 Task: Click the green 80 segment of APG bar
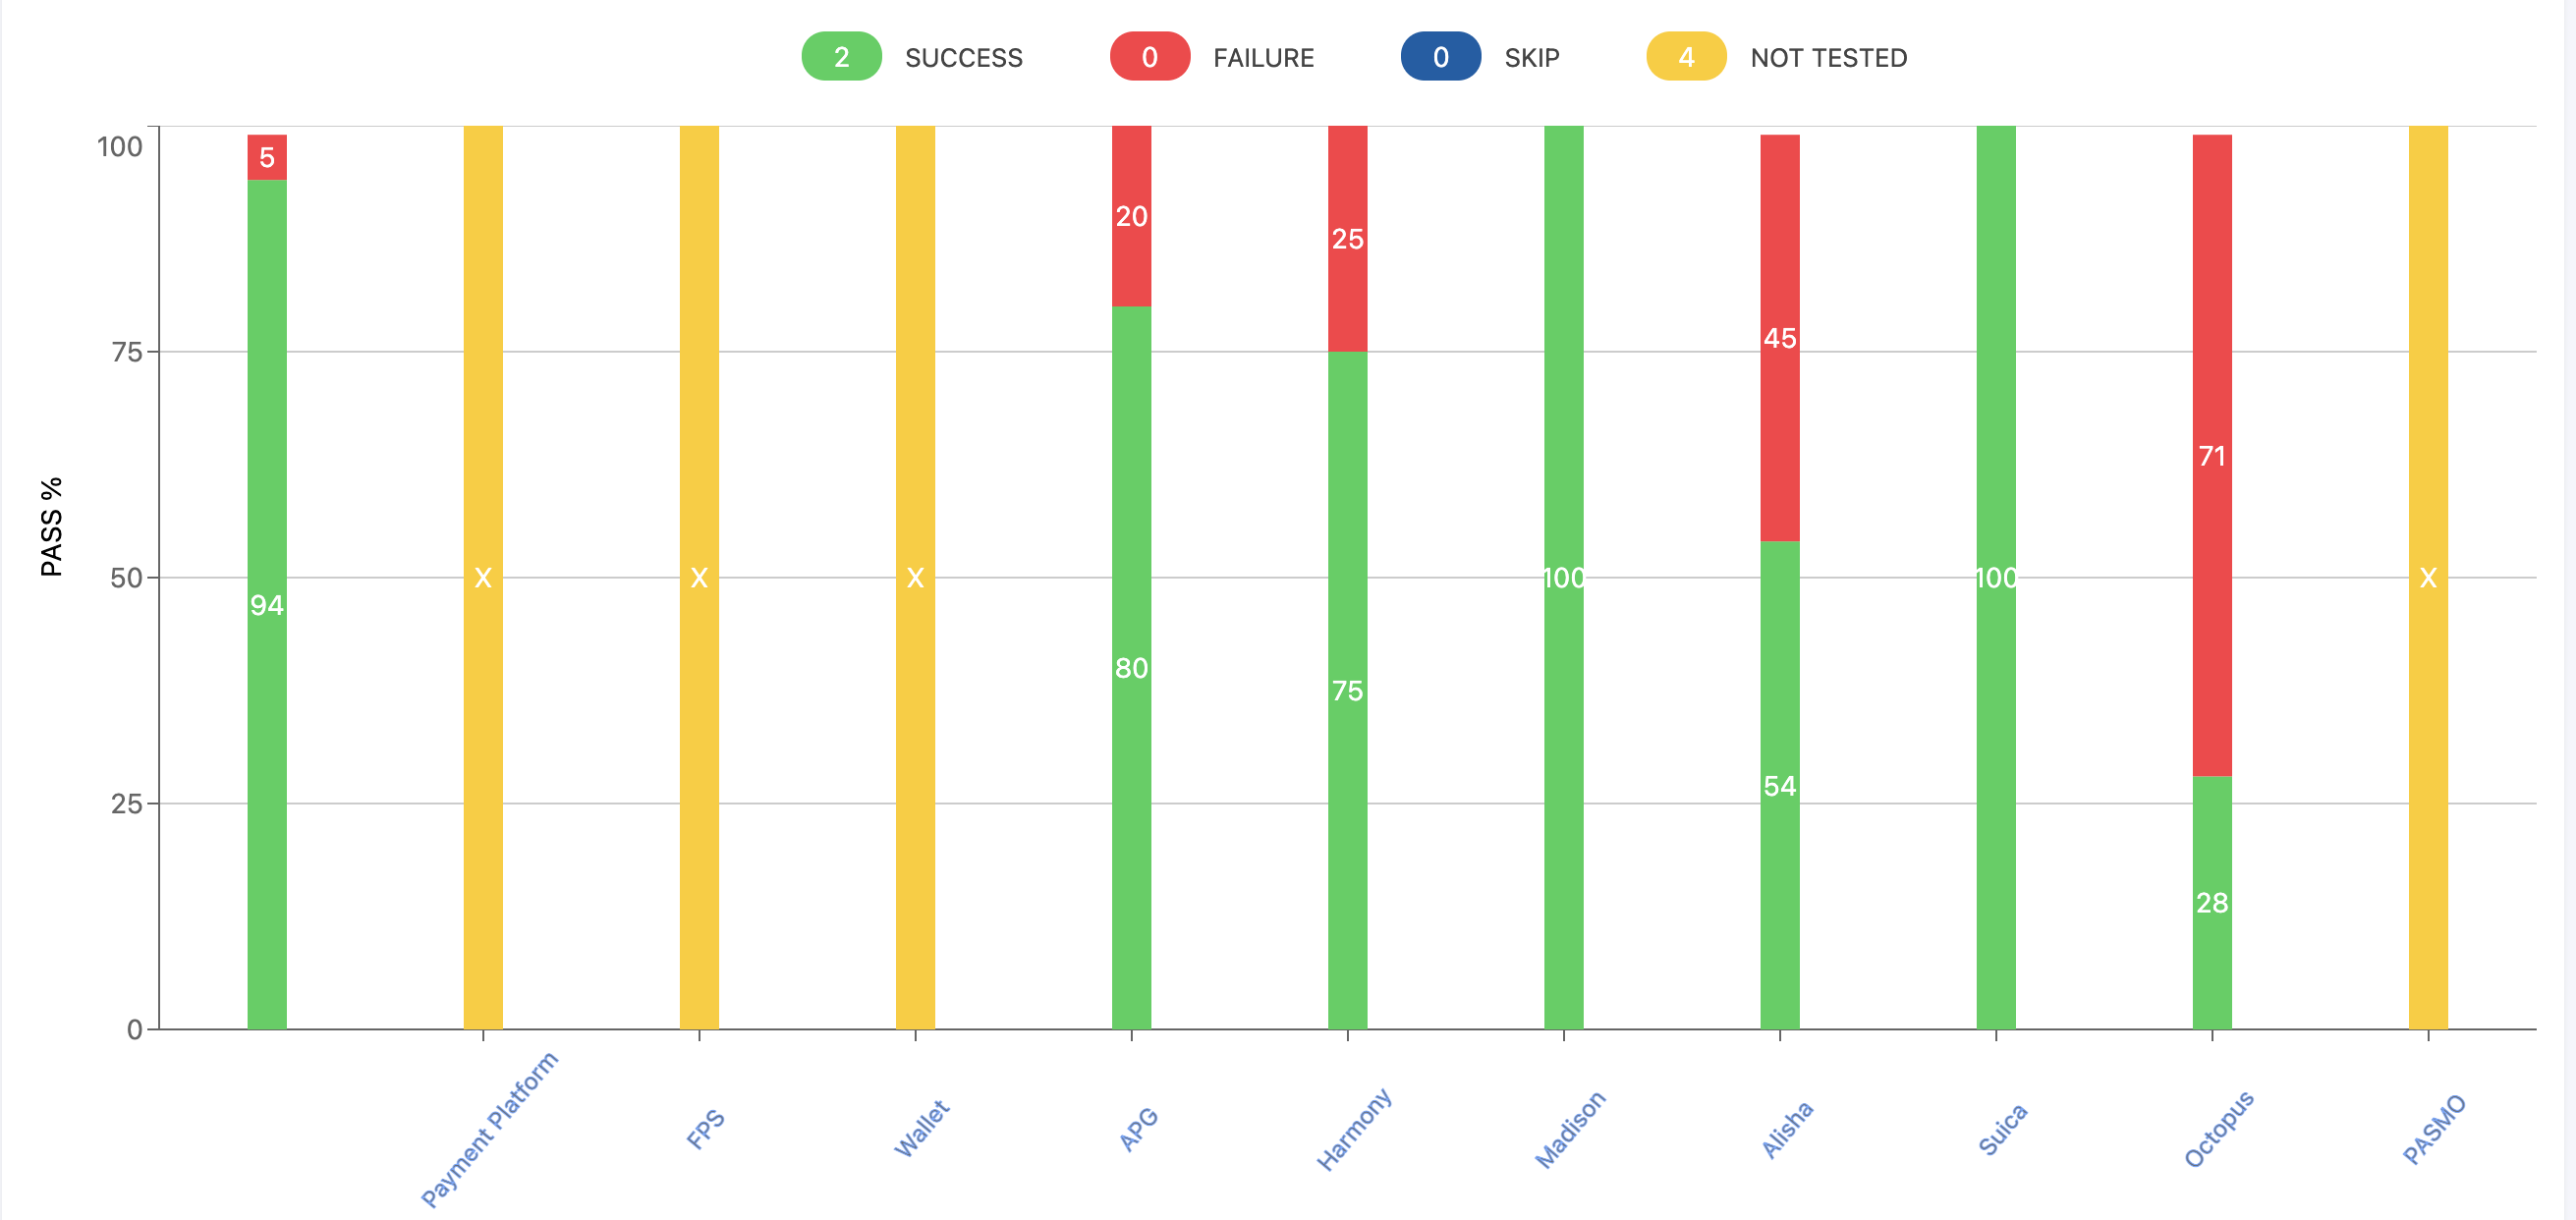pos(1131,667)
